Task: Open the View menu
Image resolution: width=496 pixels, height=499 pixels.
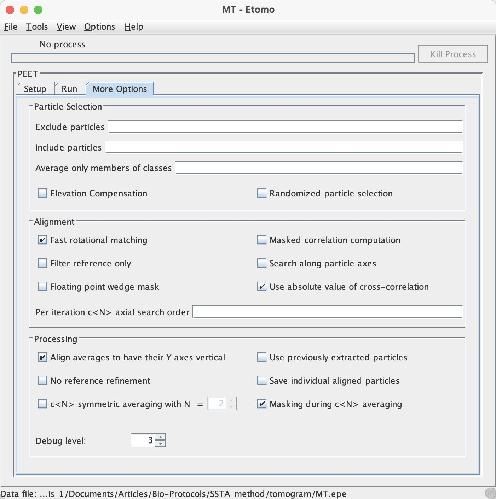Action: coord(66,27)
